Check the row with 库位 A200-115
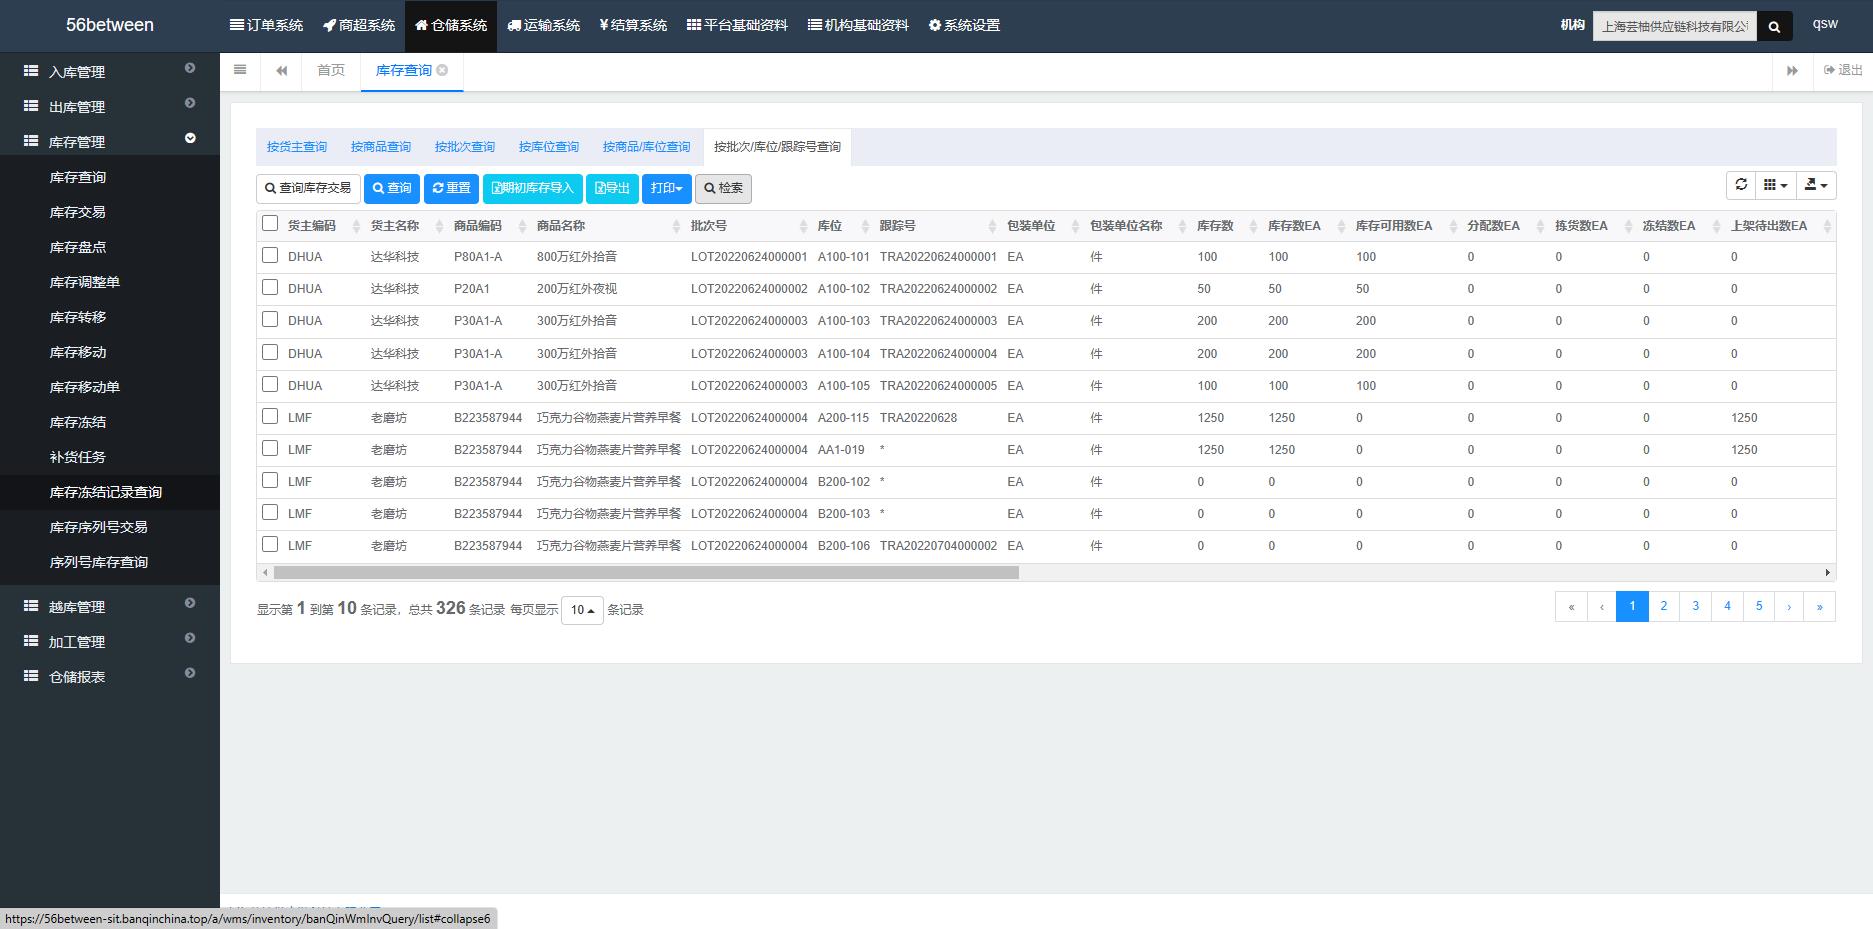The width and height of the screenshot is (1873, 929). tap(270, 416)
